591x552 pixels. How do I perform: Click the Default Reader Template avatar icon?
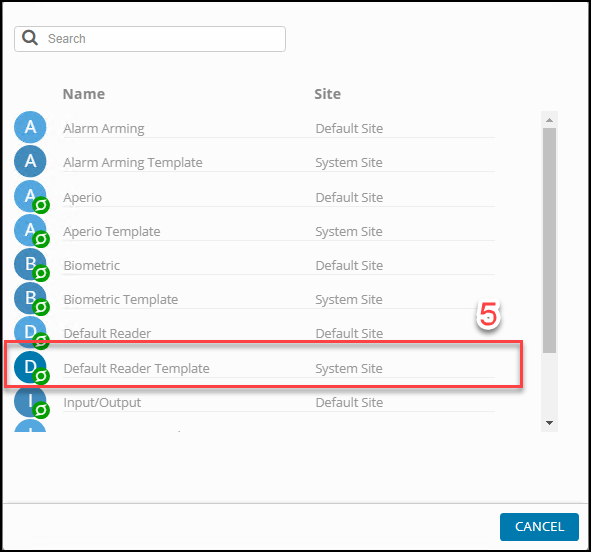point(30,367)
